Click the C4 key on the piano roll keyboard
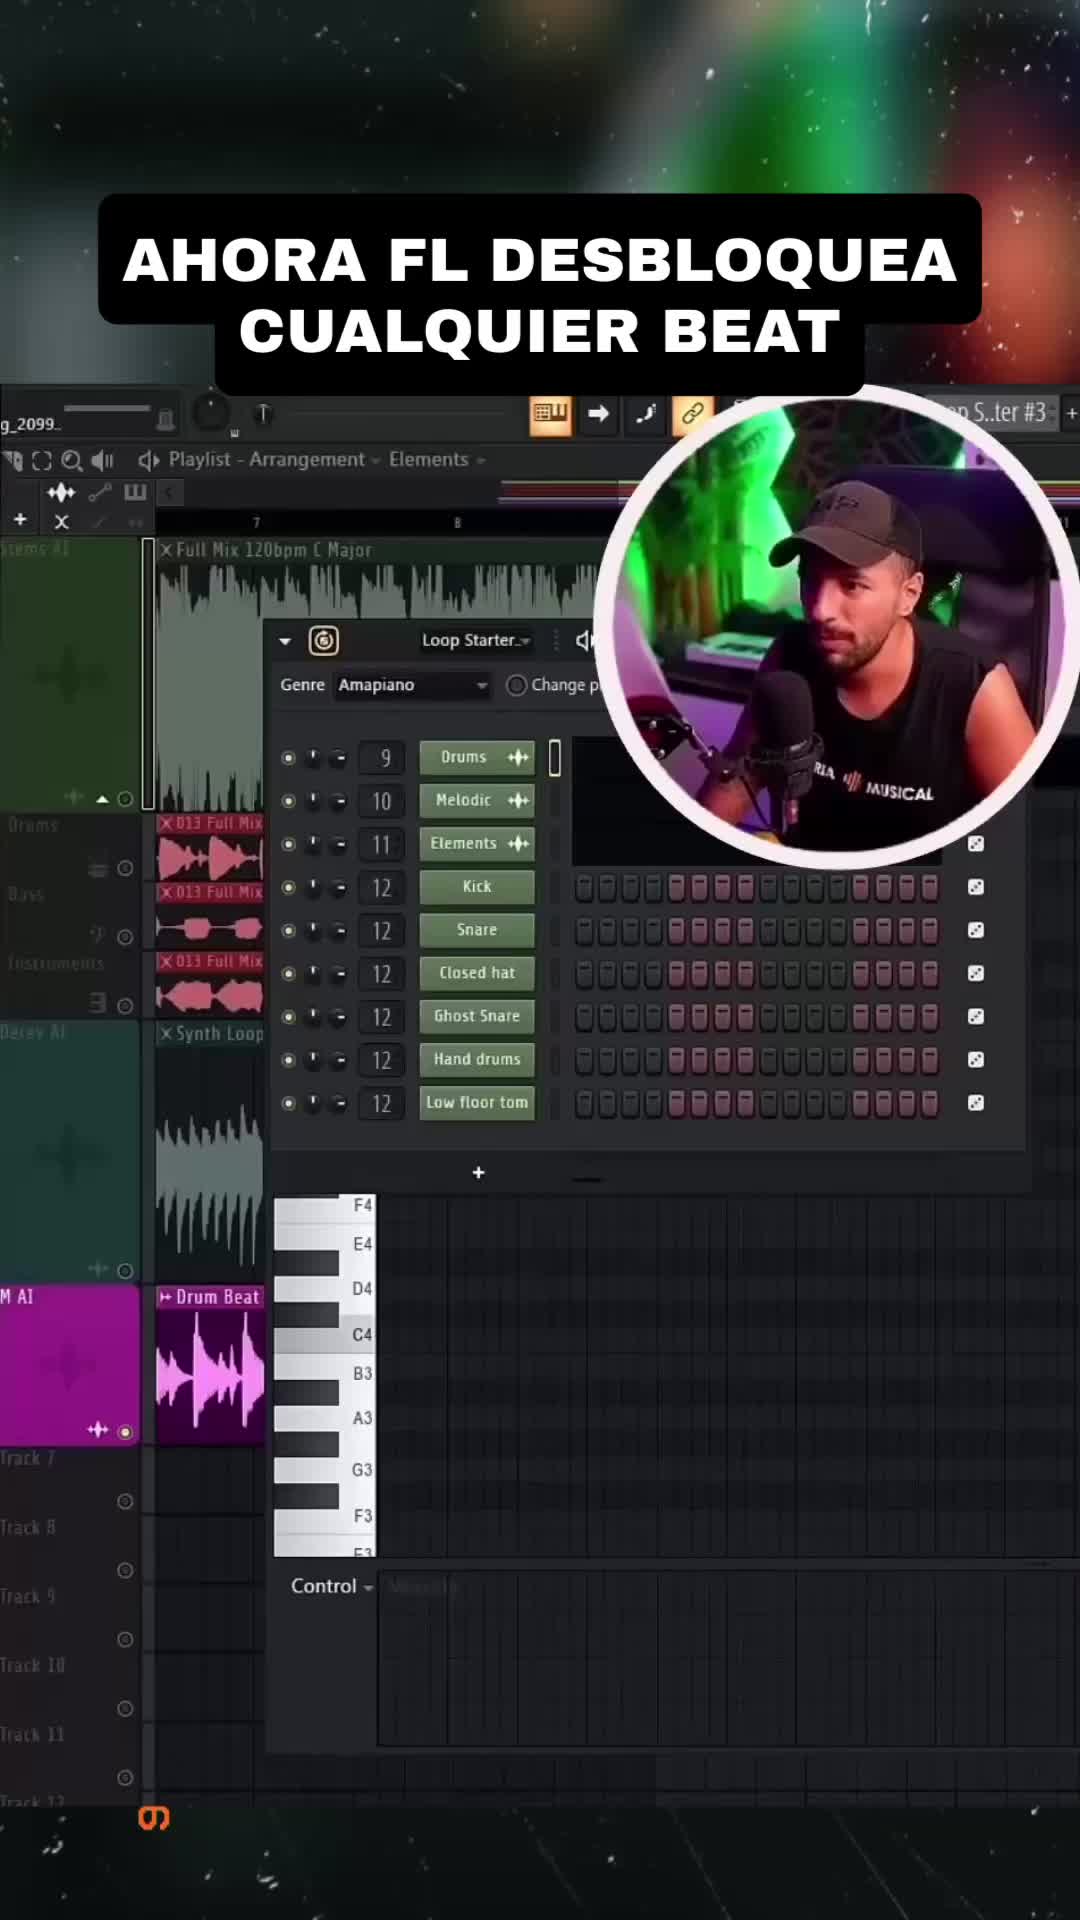 [x=325, y=1335]
